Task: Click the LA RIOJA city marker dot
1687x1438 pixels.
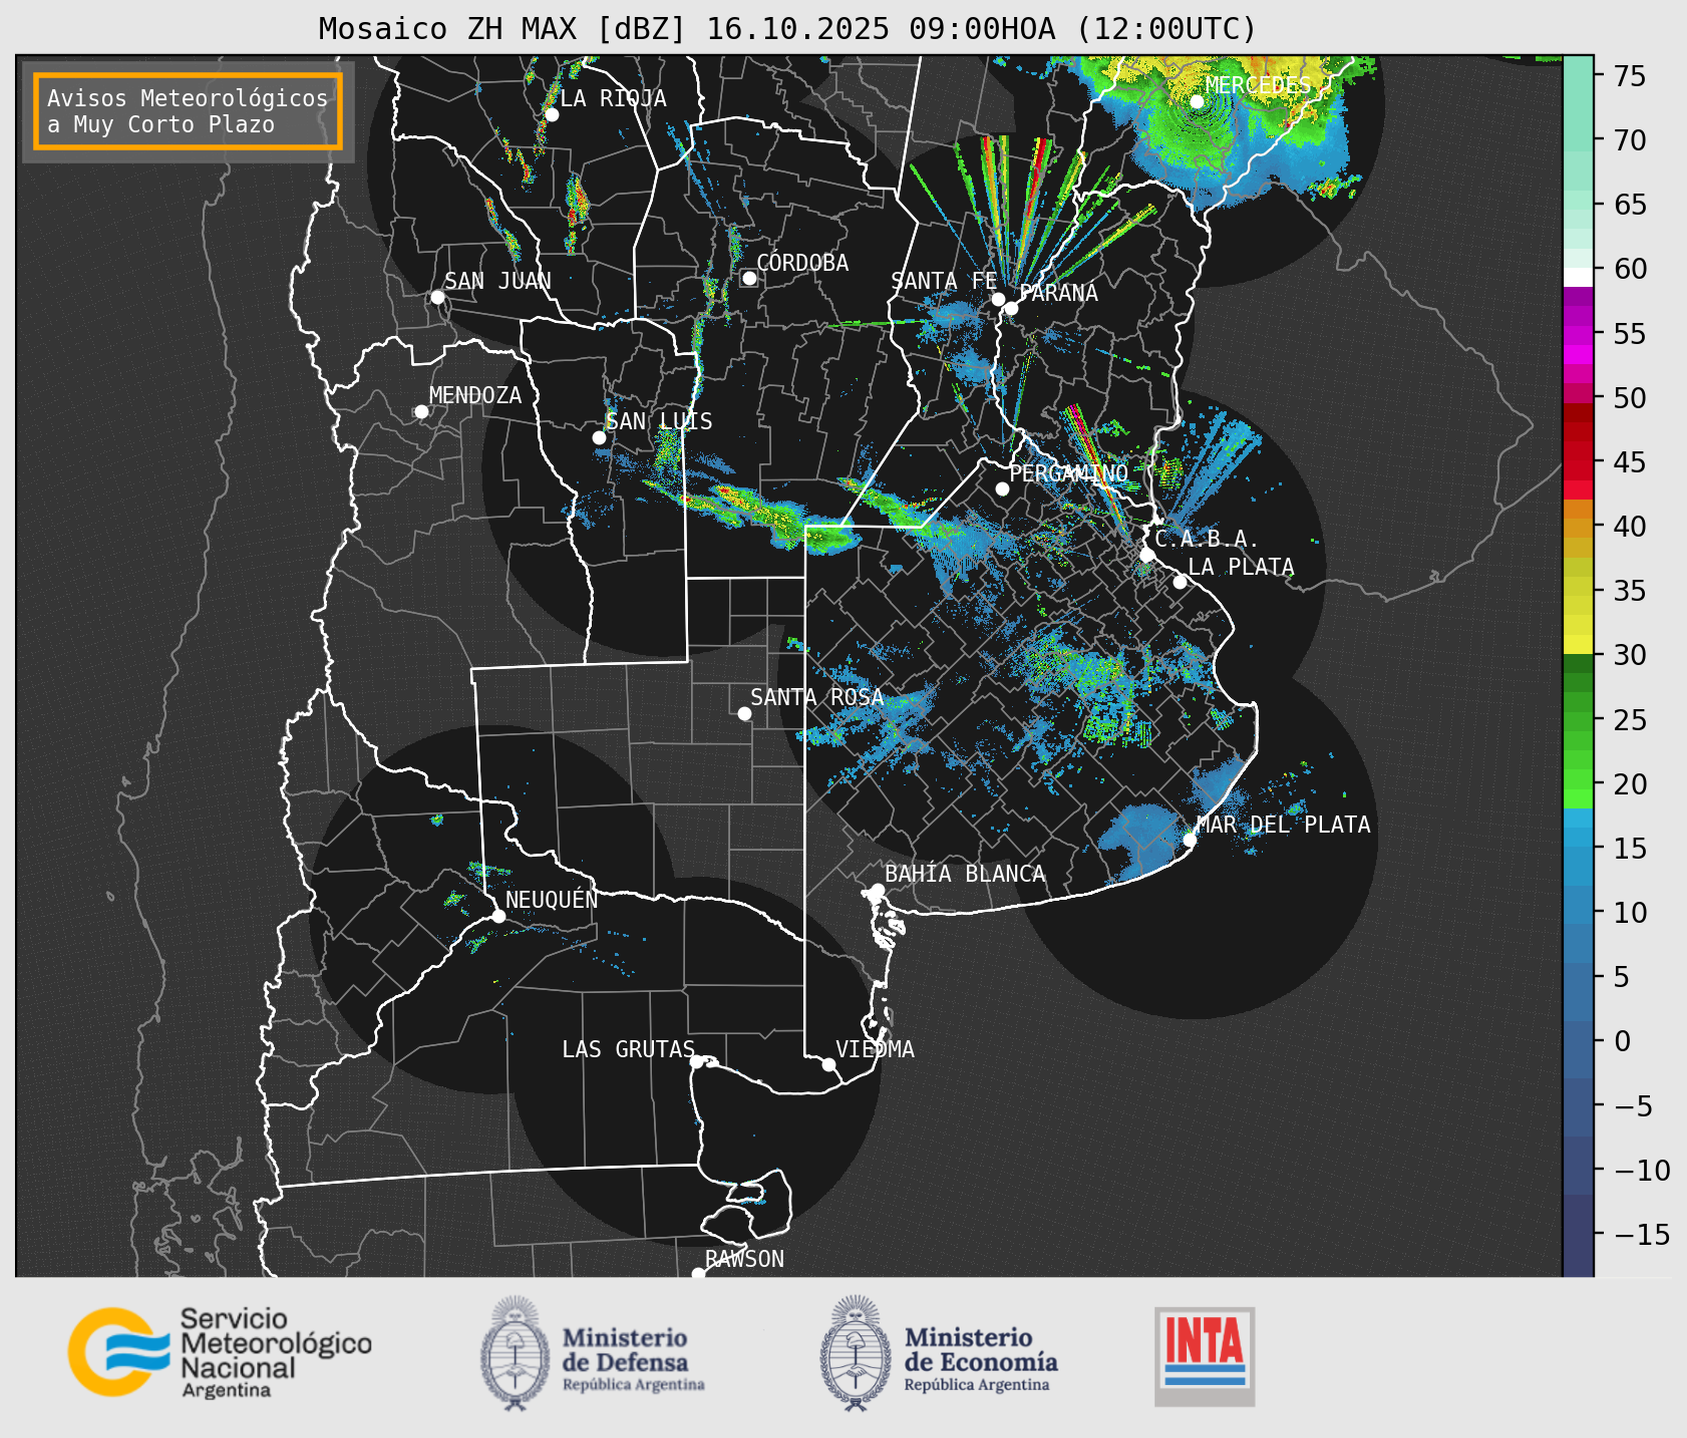Action: (x=551, y=115)
